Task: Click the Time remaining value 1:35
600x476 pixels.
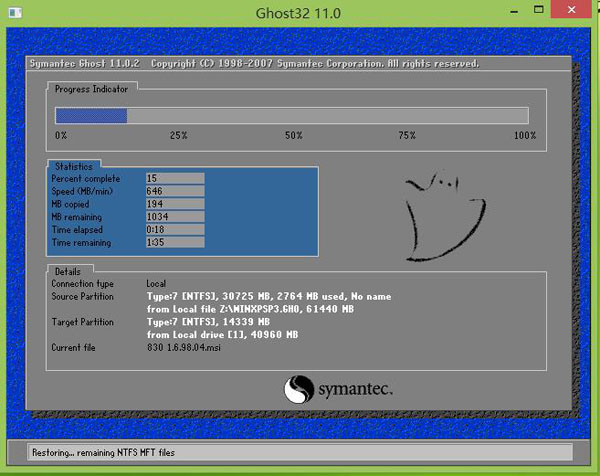Action: [x=174, y=243]
